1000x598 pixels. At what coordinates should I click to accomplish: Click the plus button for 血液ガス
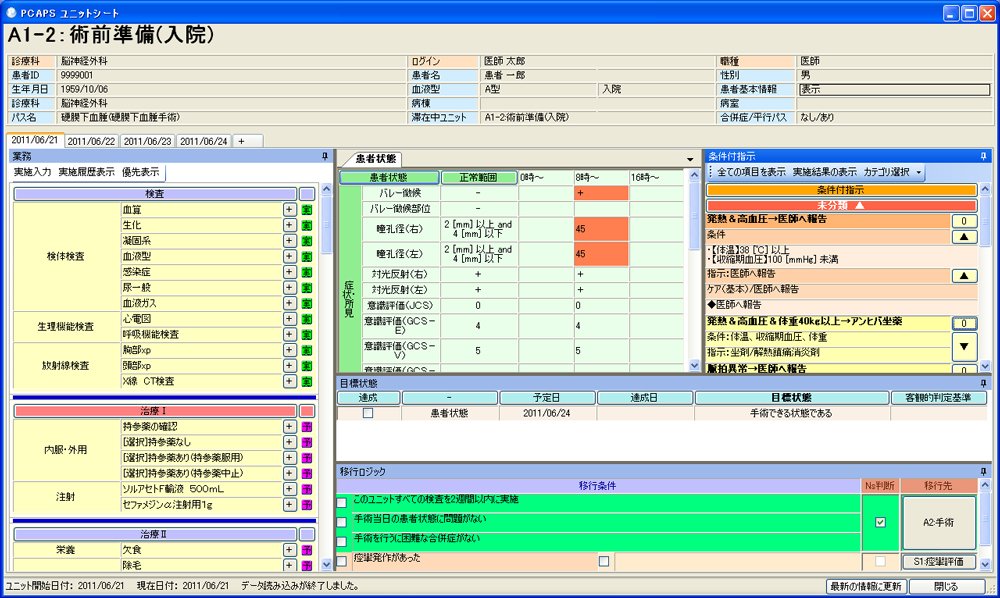pyautogui.click(x=290, y=303)
